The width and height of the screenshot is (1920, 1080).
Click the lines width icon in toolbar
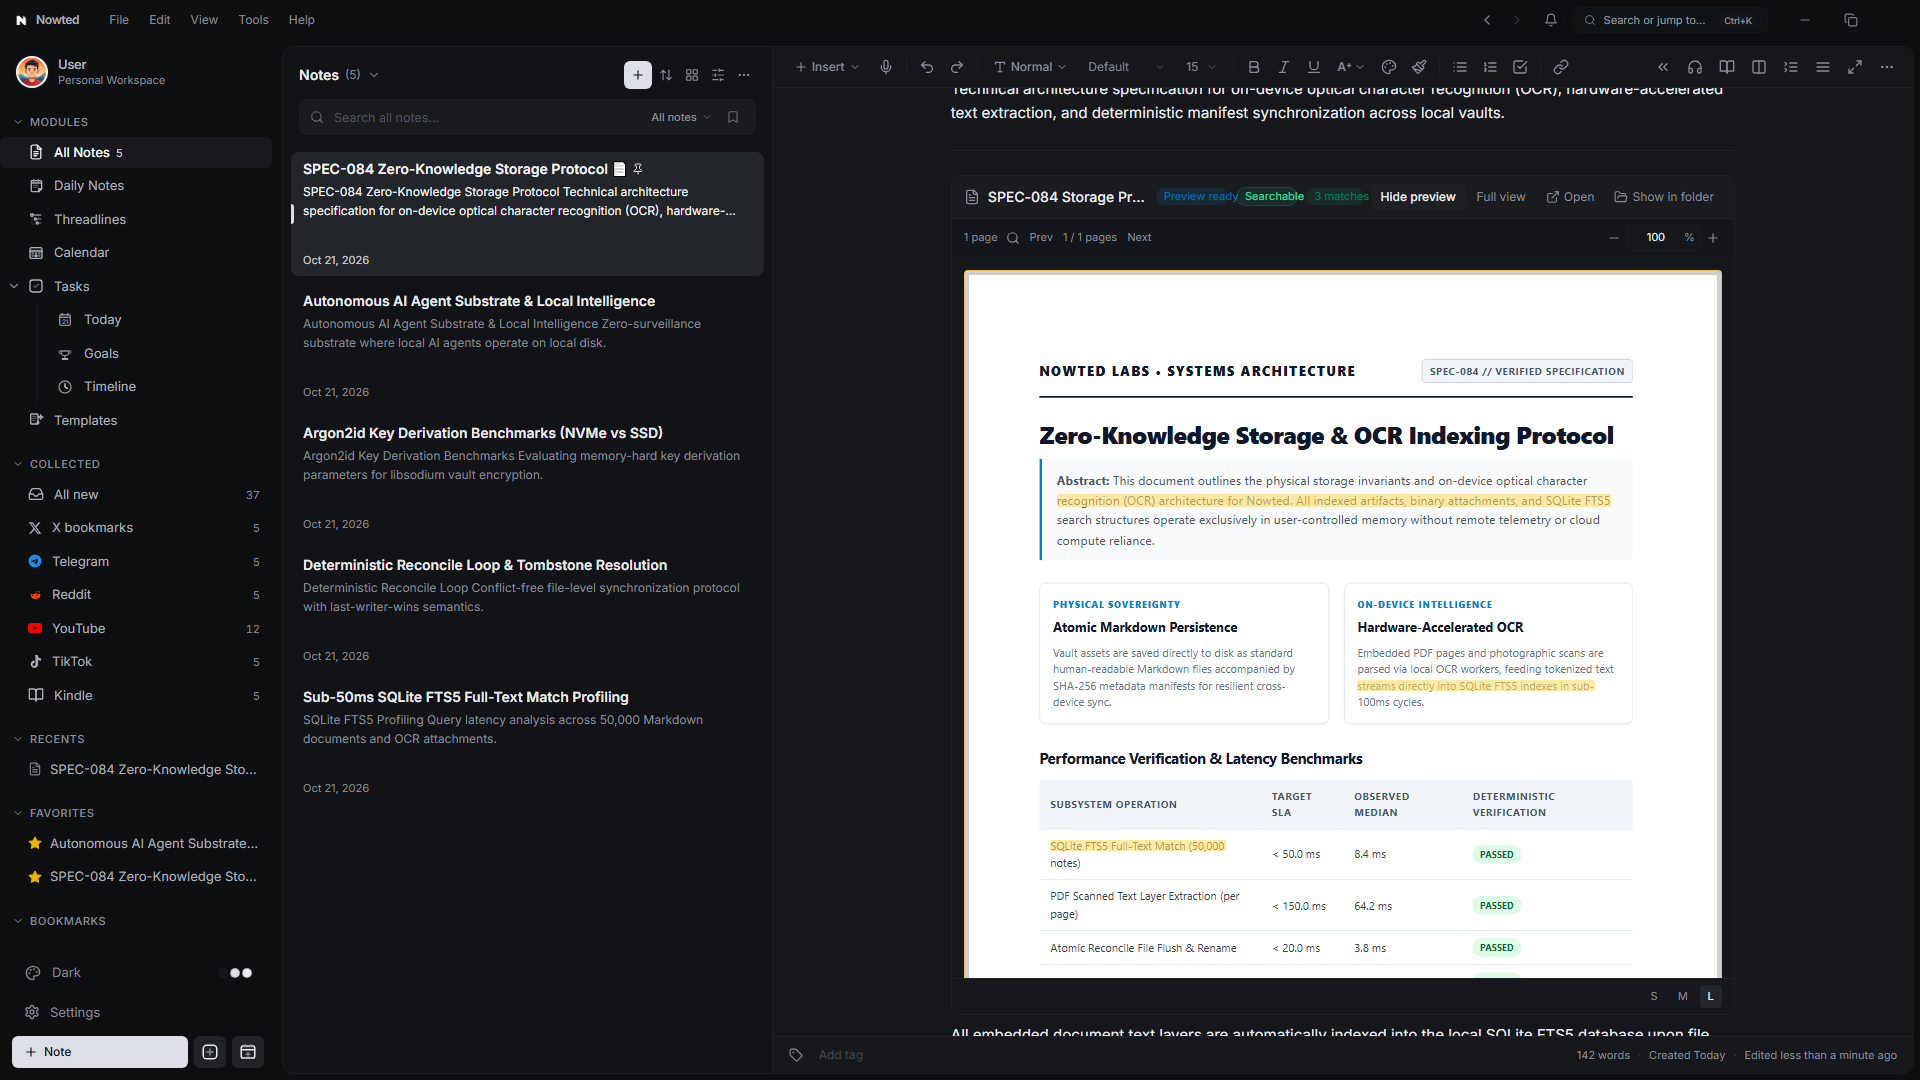pyautogui.click(x=1823, y=67)
